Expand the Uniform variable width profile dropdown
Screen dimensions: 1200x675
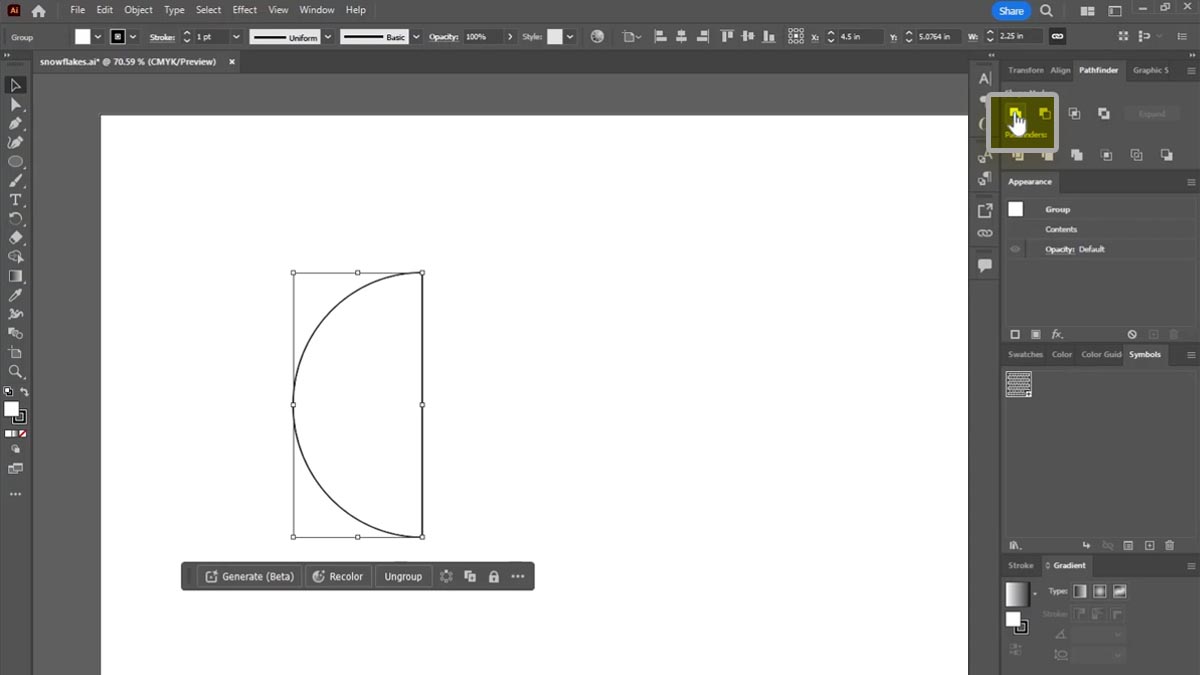tap(327, 37)
